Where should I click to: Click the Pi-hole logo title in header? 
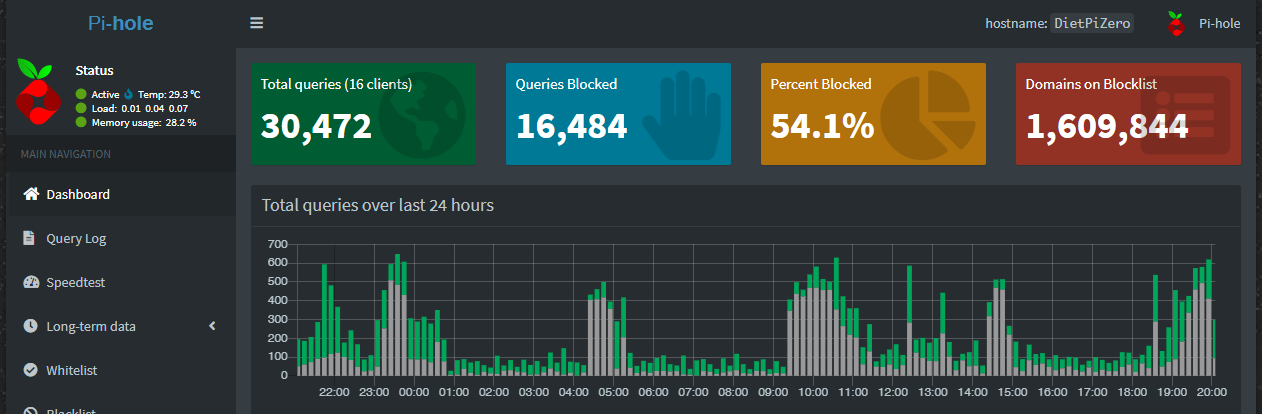[x=119, y=22]
